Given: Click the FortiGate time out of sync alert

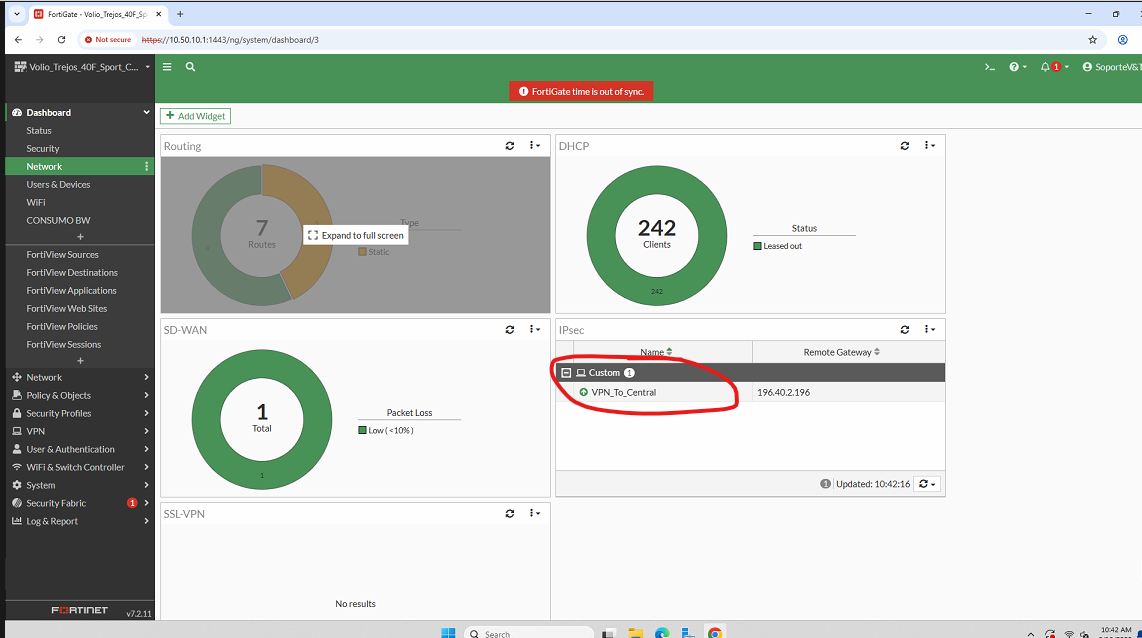Looking at the screenshot, I should click(x=581, y=92).
